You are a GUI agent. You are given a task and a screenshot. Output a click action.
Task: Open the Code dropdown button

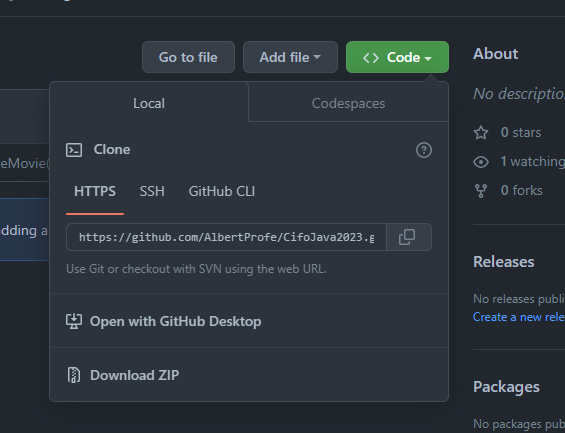click(x=397, y=57)
